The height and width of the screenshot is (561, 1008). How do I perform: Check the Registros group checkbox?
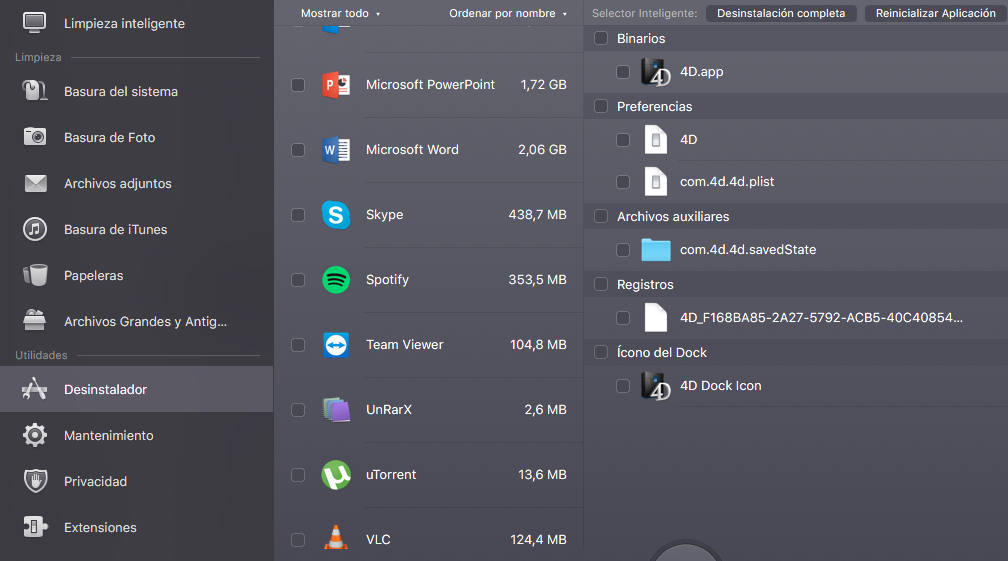601,284
